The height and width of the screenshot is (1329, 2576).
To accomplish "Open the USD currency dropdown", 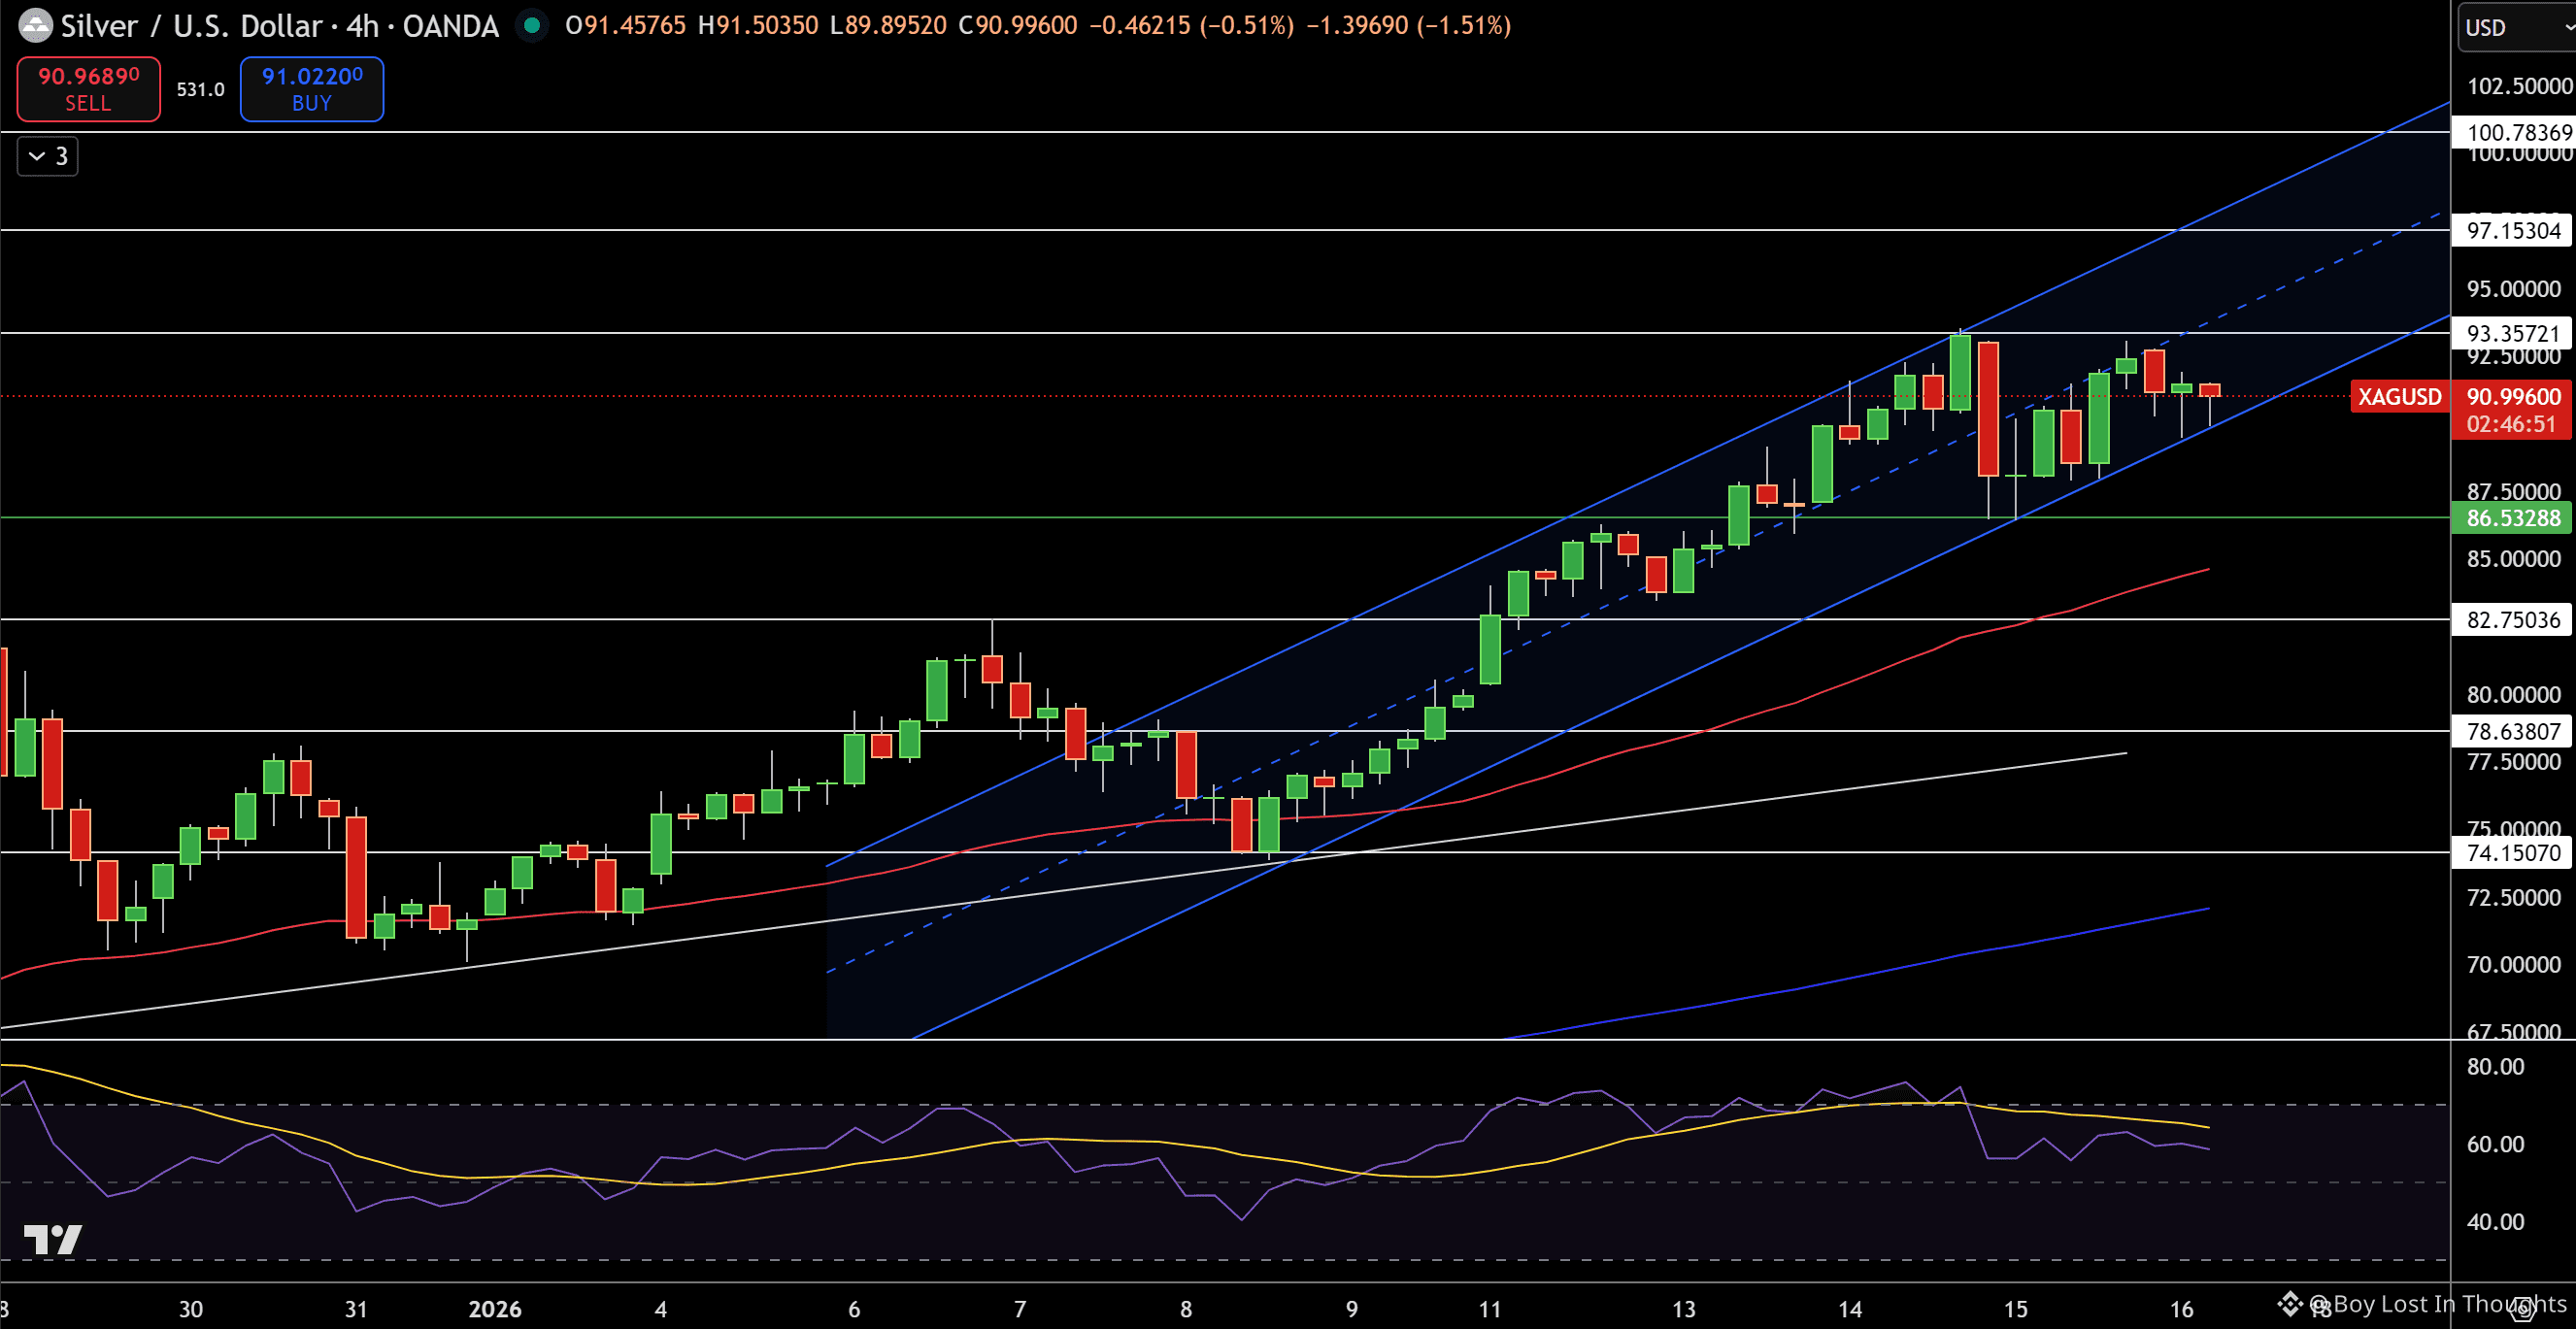I will pos(2515,27).
